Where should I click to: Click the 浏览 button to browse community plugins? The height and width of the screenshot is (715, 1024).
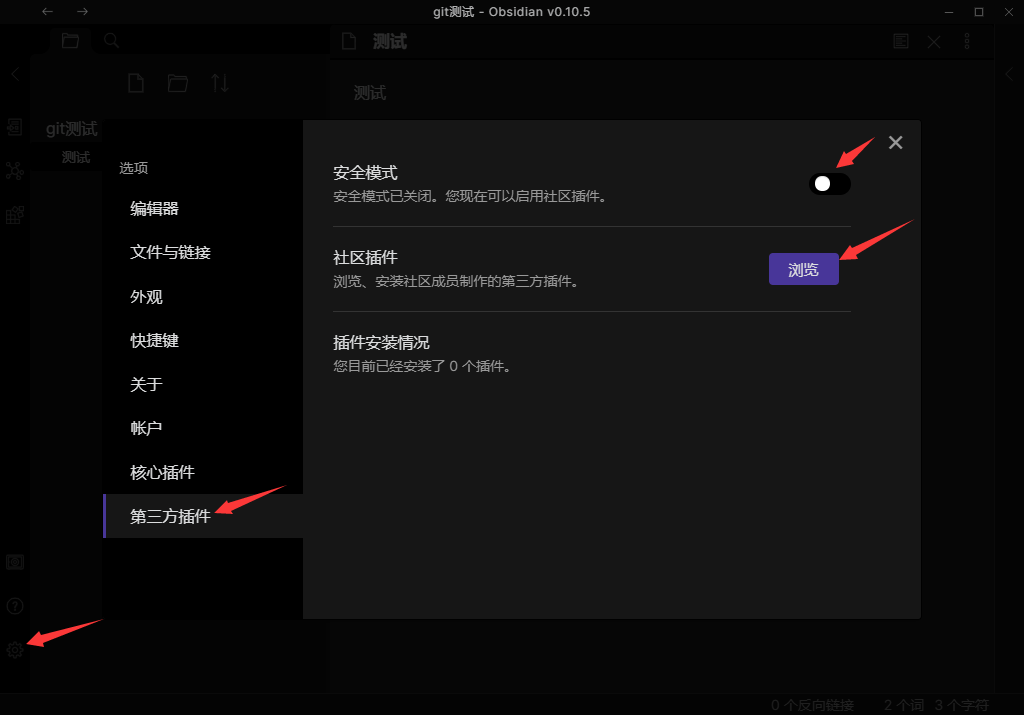[x=803, y=269]
